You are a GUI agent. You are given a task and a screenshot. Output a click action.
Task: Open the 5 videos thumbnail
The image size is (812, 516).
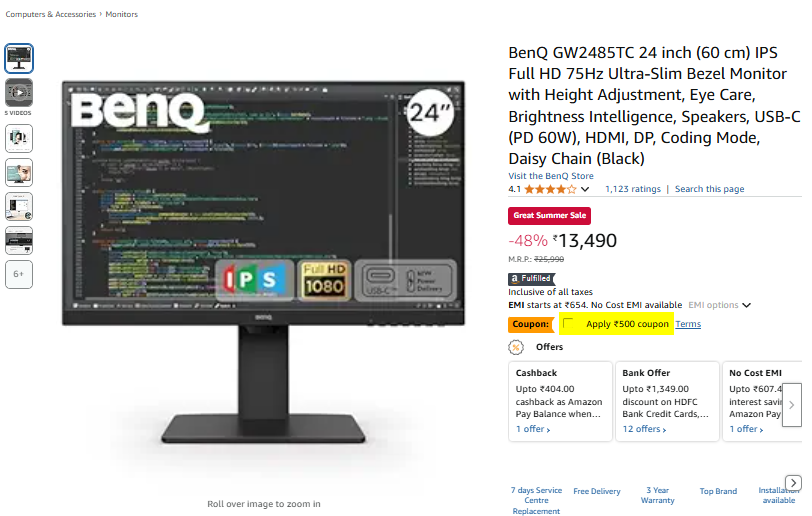point(19,93)
